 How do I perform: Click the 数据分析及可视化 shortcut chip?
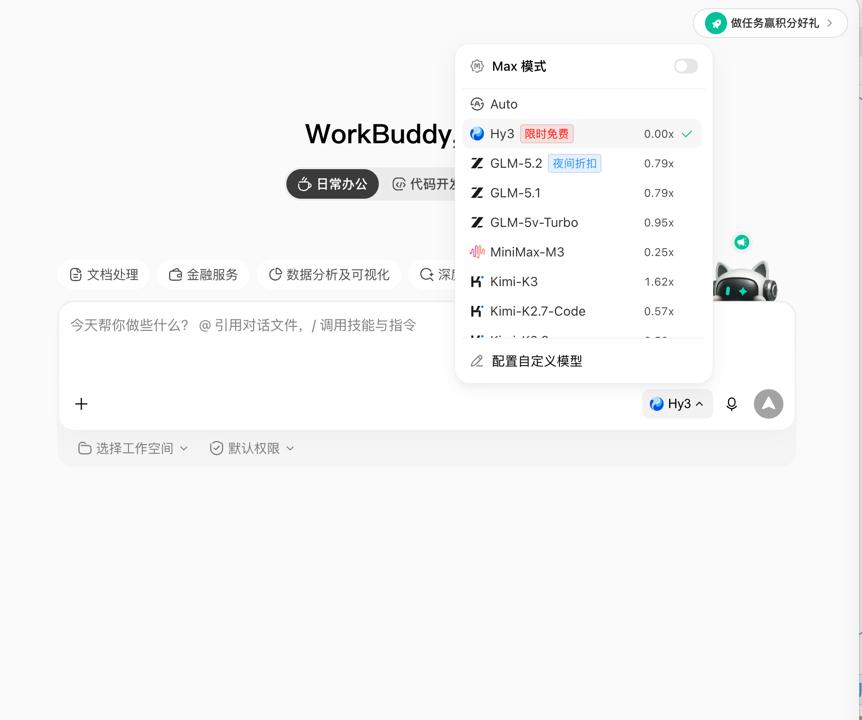[x=329, y=274]
